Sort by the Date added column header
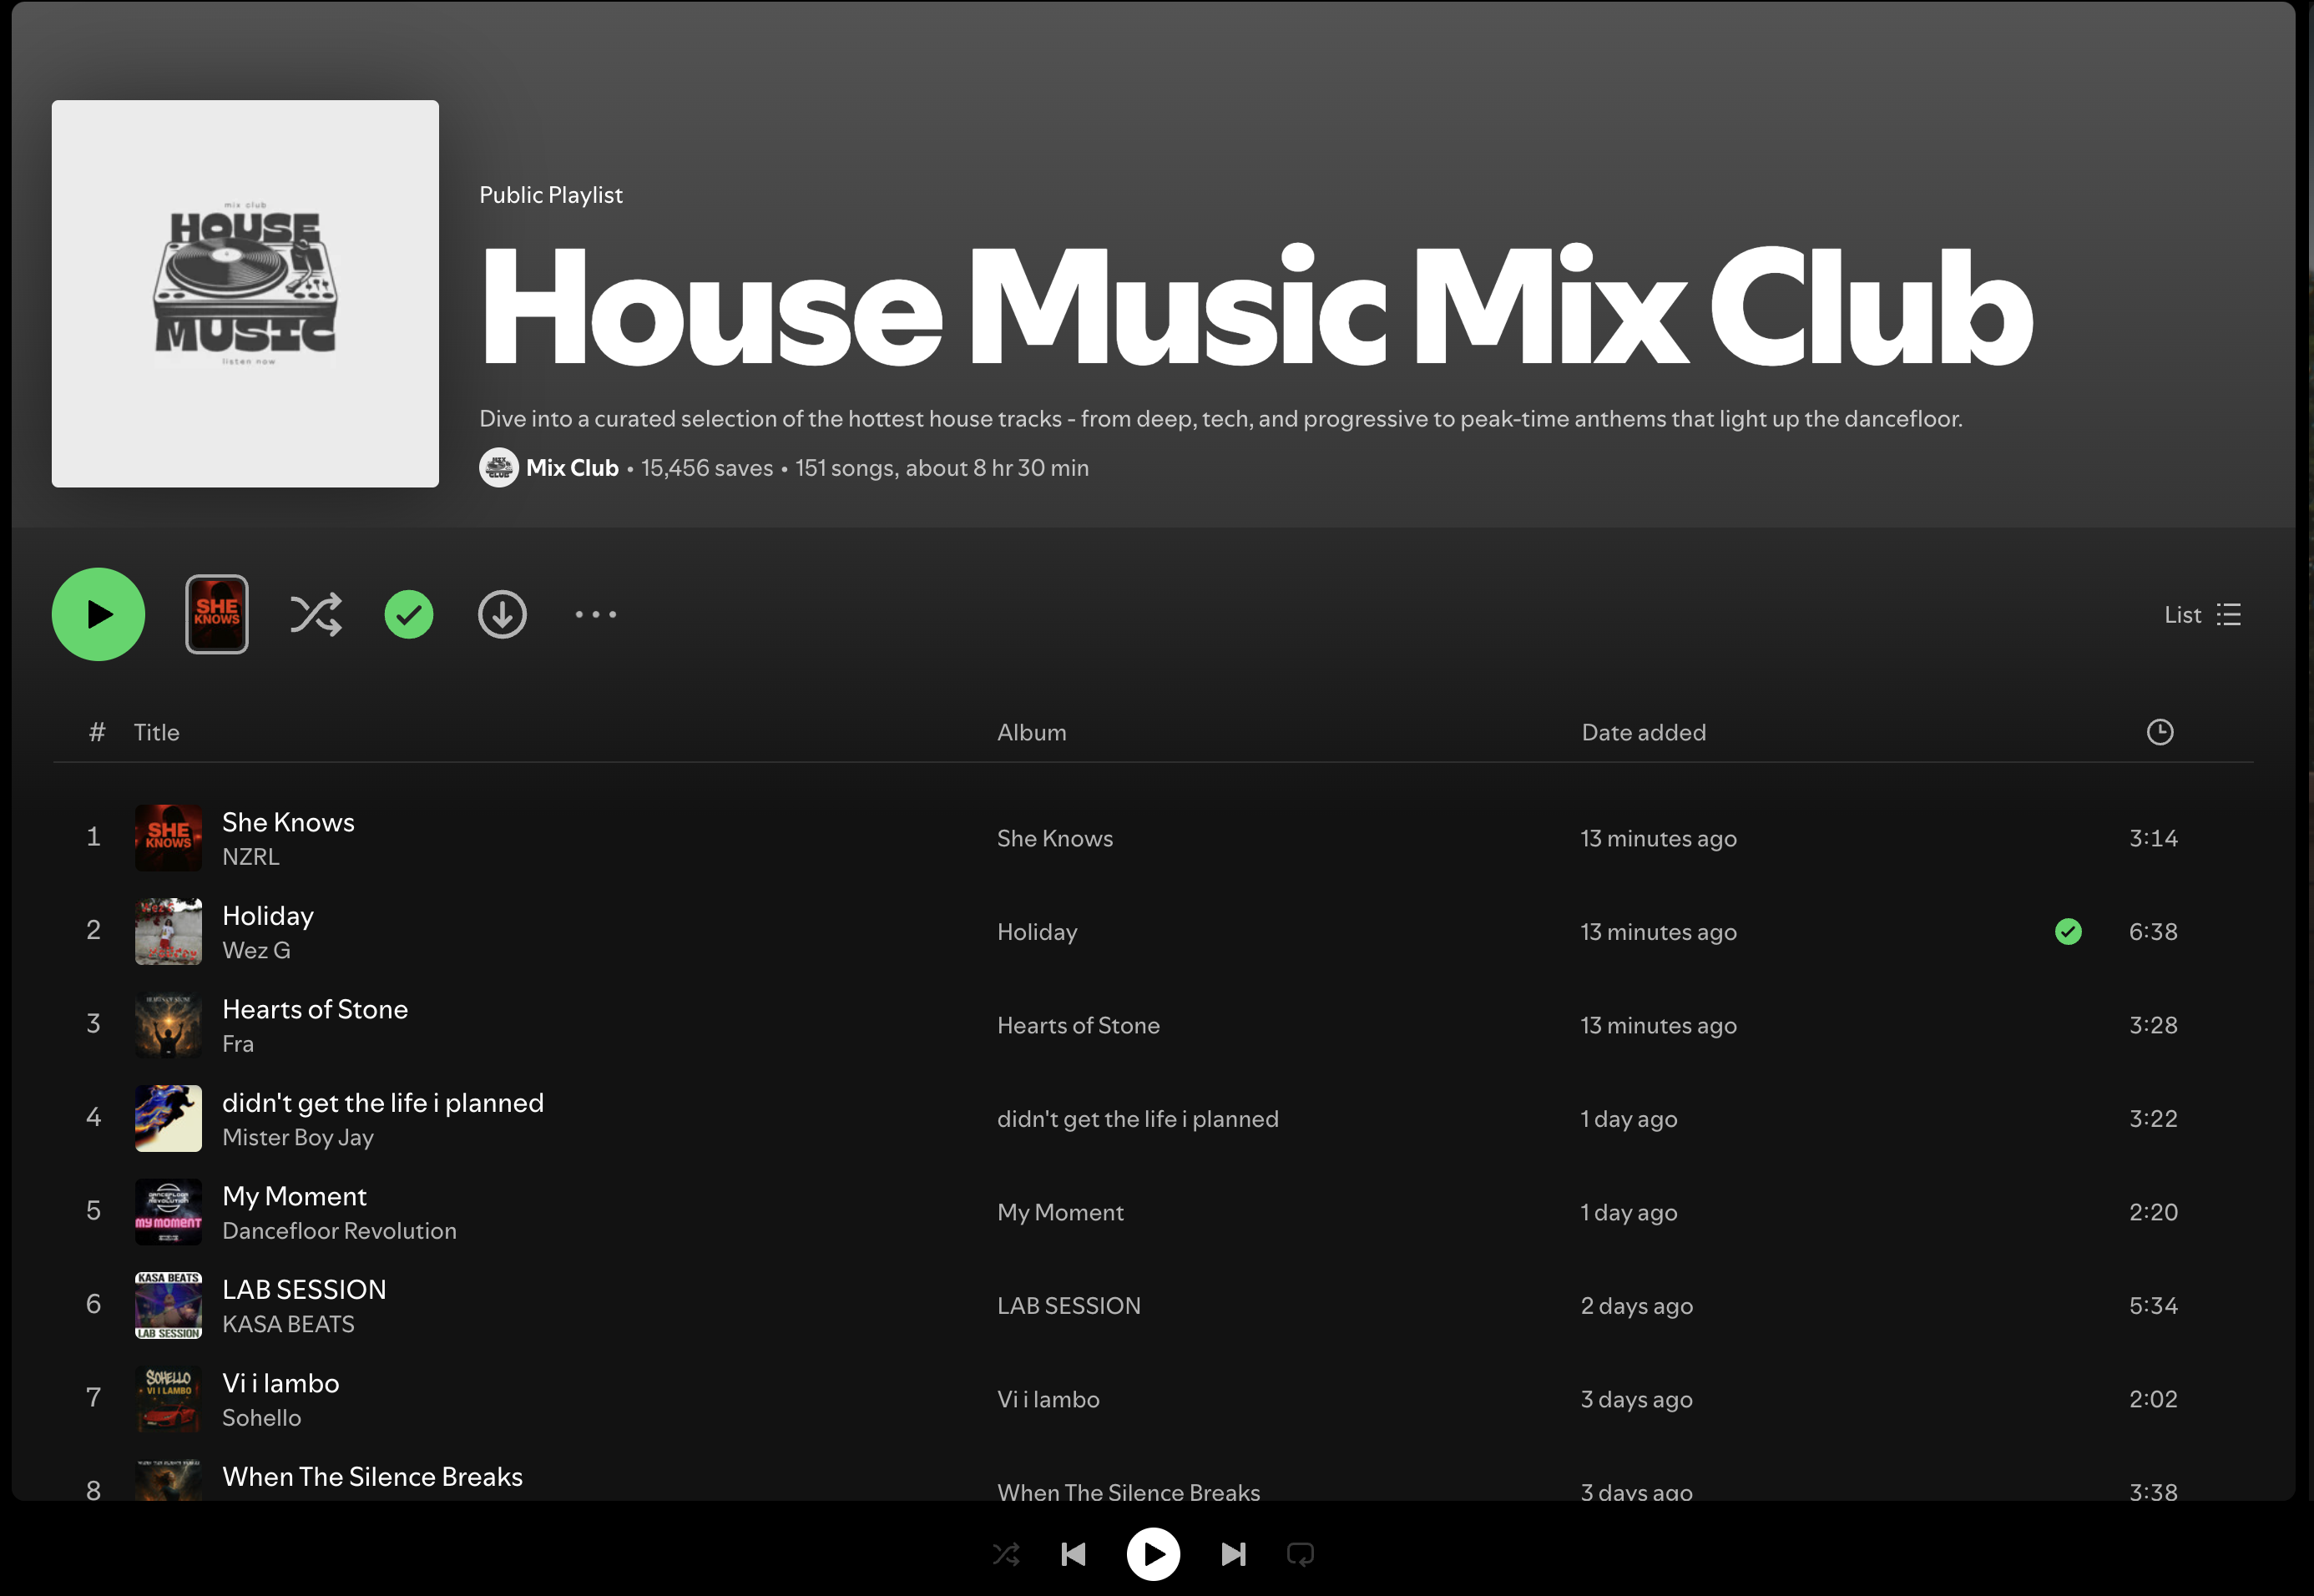Image resolution: width=2314 pixels, height=1596 pixels. coord(1643,732)
